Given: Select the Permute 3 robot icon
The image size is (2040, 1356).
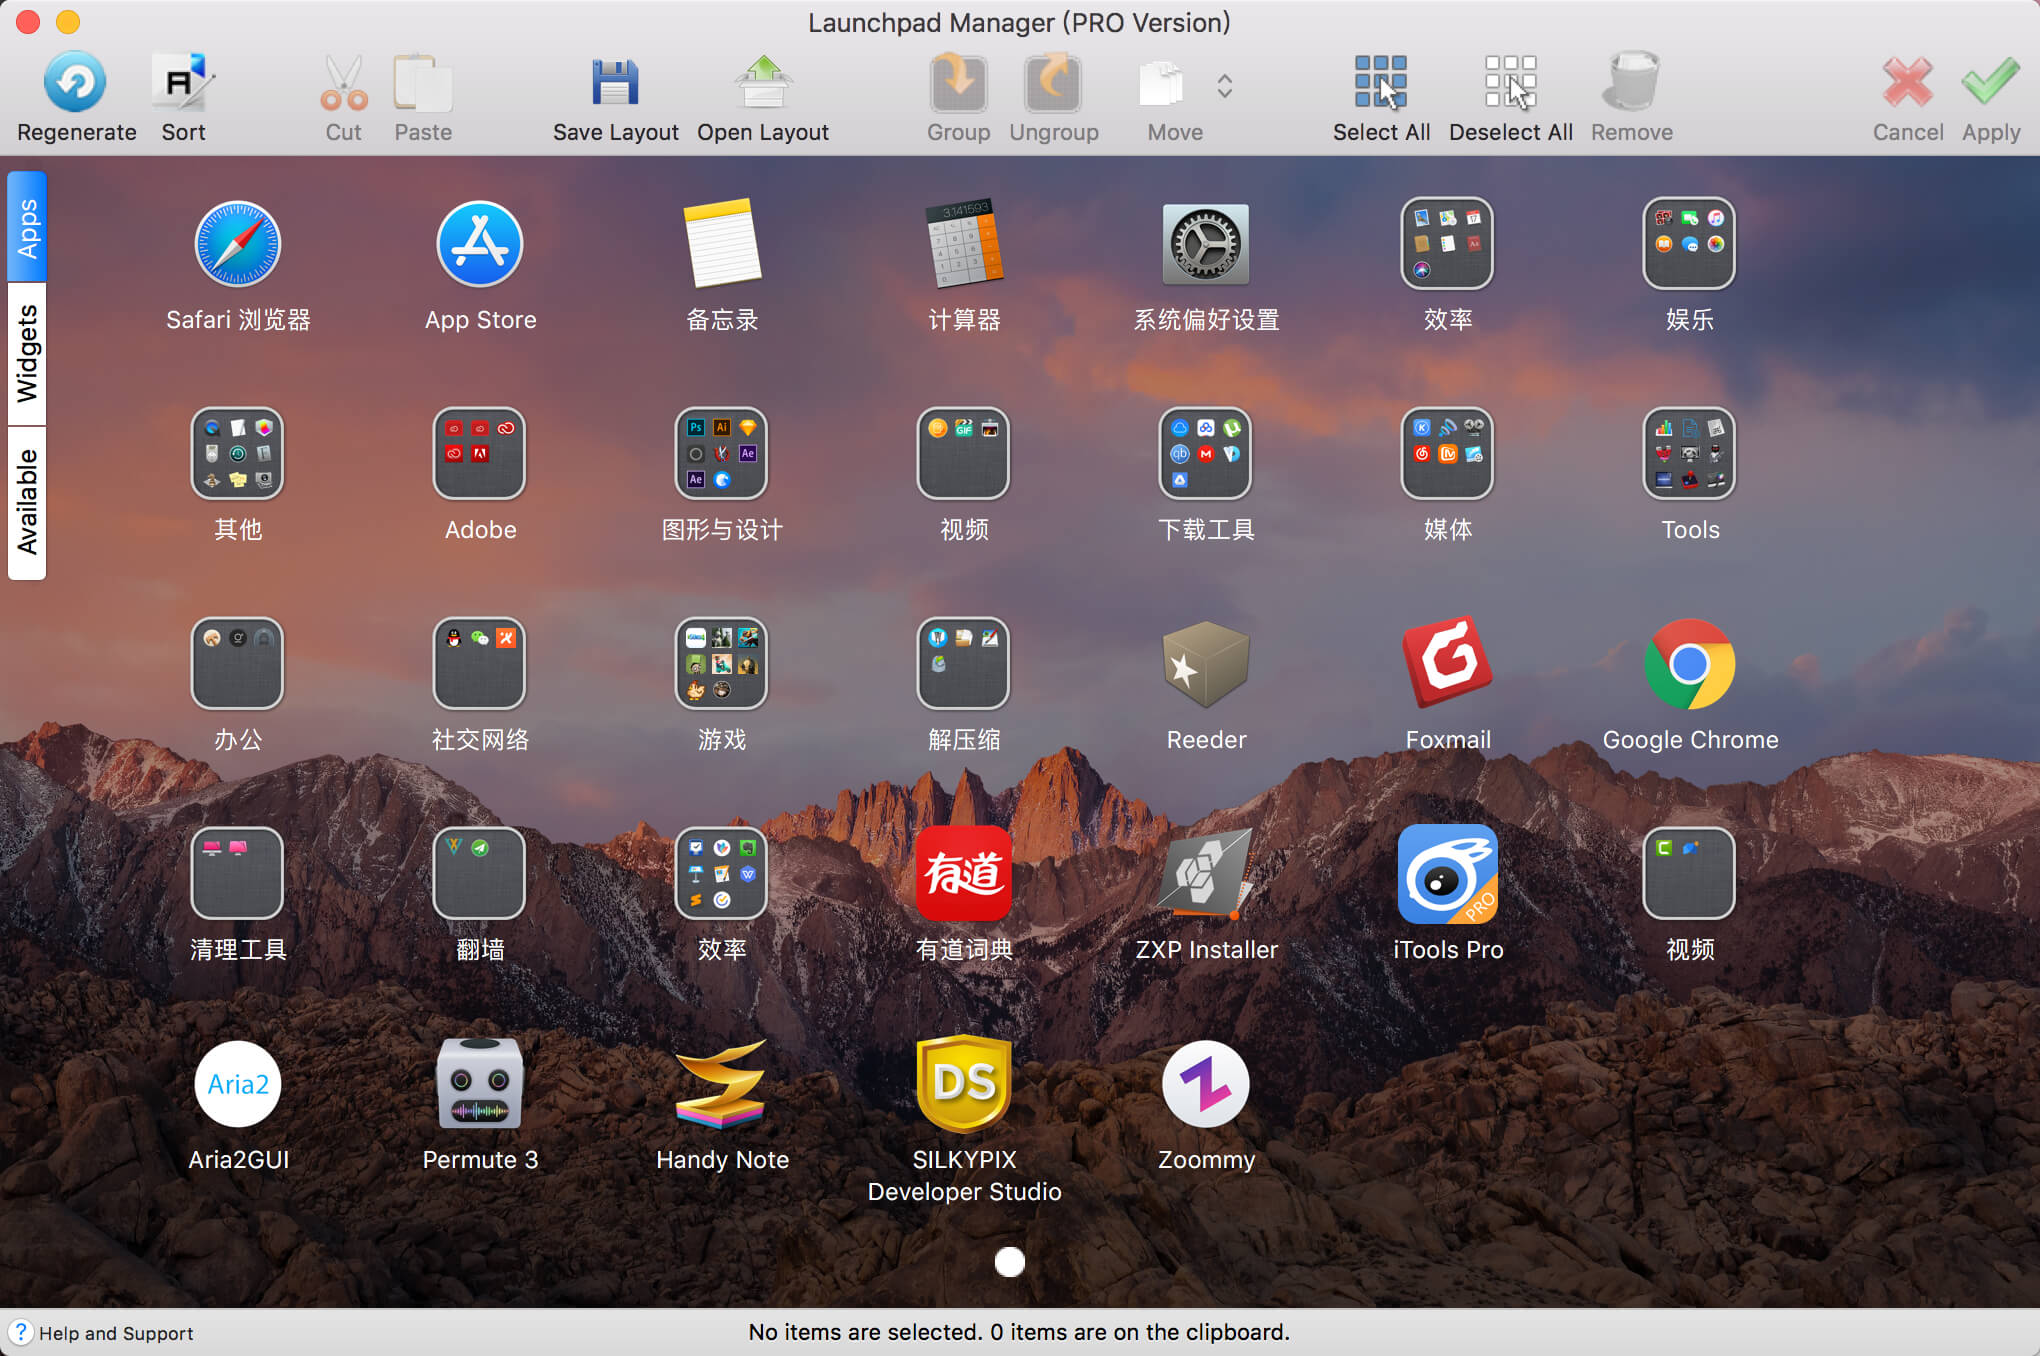Looking at the screenshot, I should click(x=480, y=1084).
